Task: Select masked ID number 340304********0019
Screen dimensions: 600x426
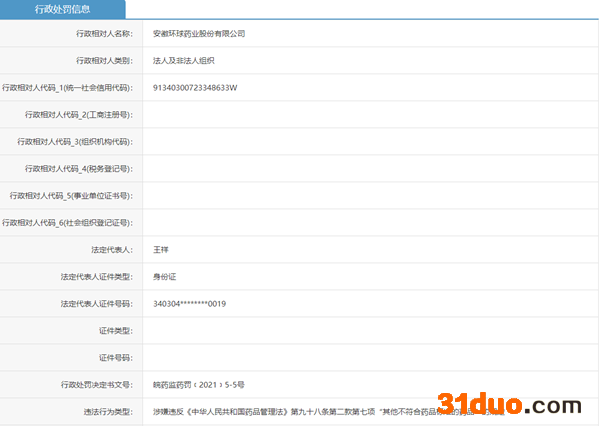Action: [x=189, y=303]
